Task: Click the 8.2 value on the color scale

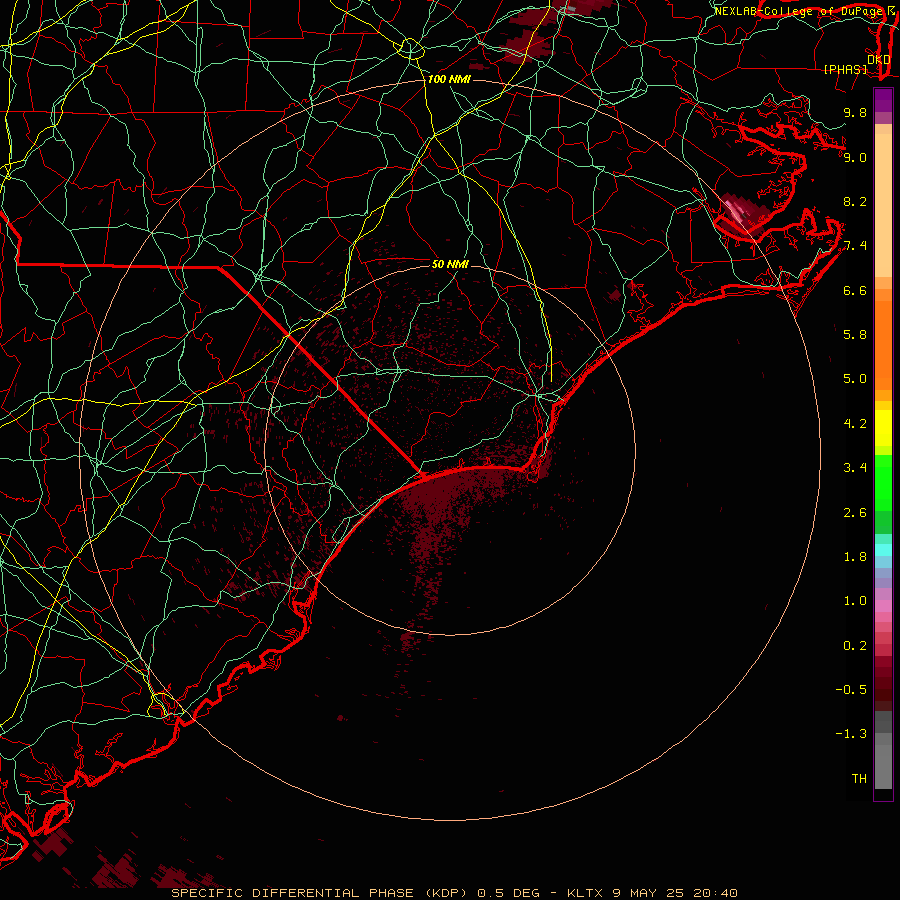Action: [855, 201]
